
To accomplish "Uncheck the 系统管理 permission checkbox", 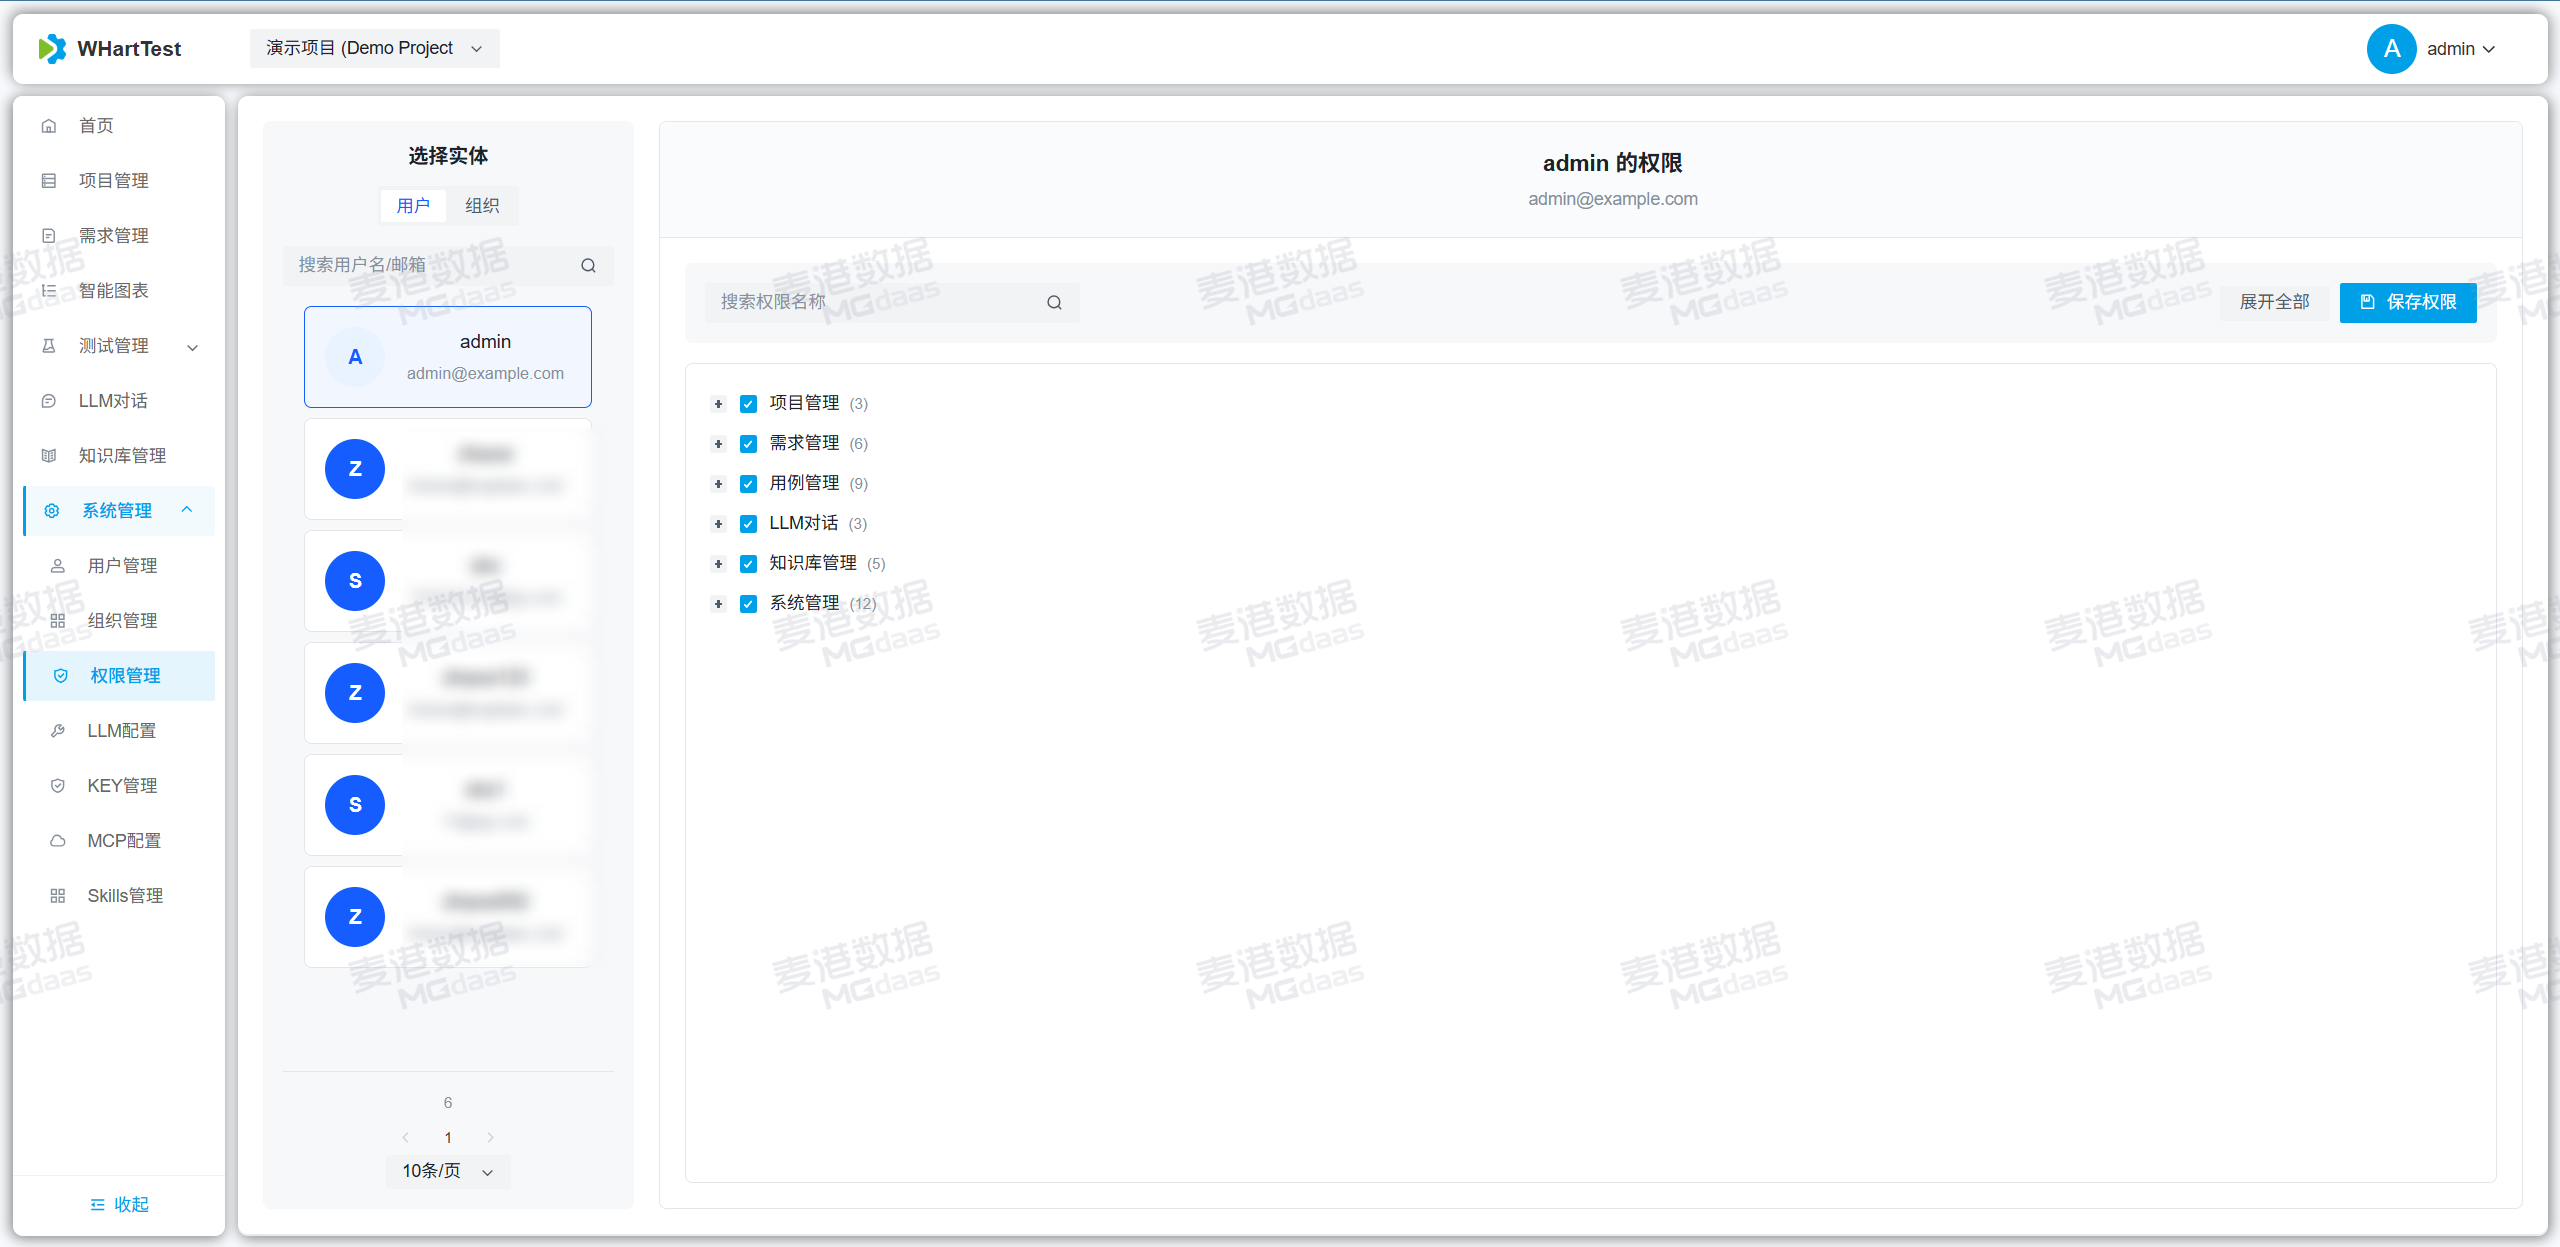I will (x=748, y=604).
